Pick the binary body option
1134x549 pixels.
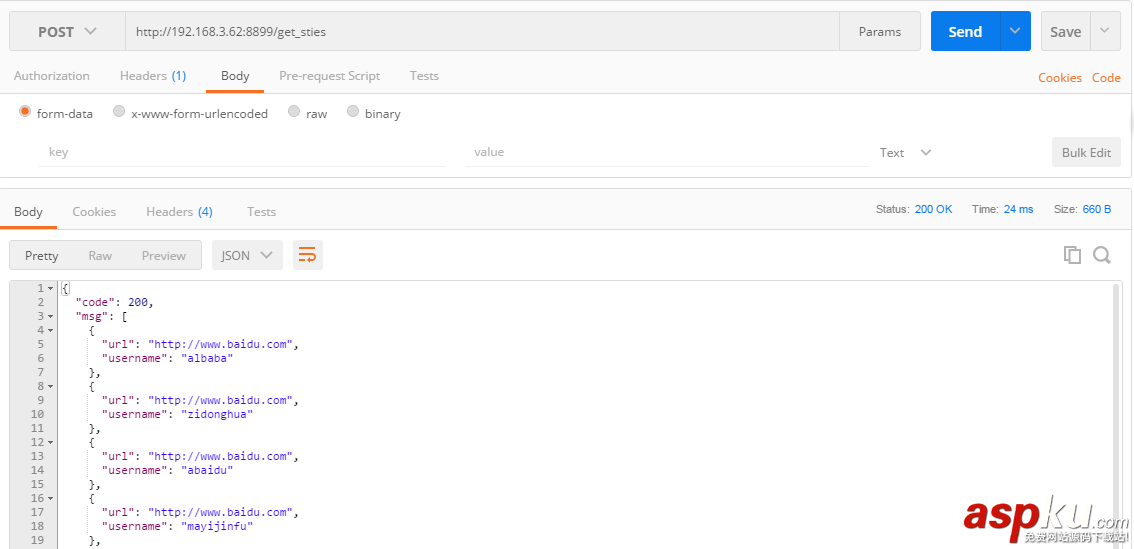click(x=353, y=112)
